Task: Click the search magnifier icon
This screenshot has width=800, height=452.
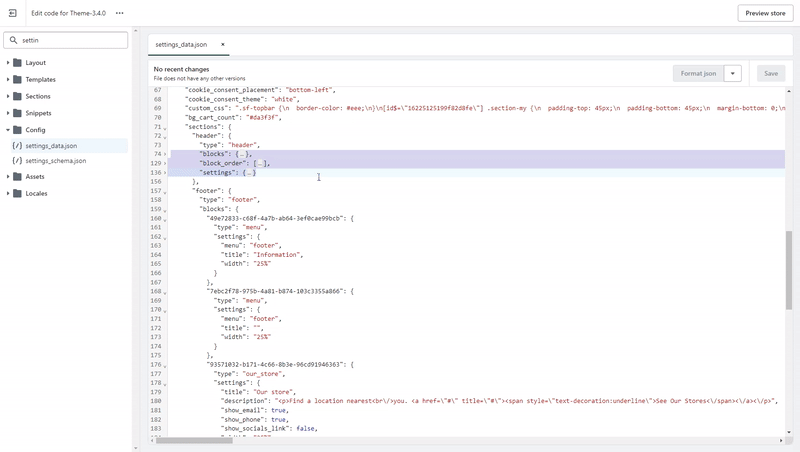Action: point(13,40)
